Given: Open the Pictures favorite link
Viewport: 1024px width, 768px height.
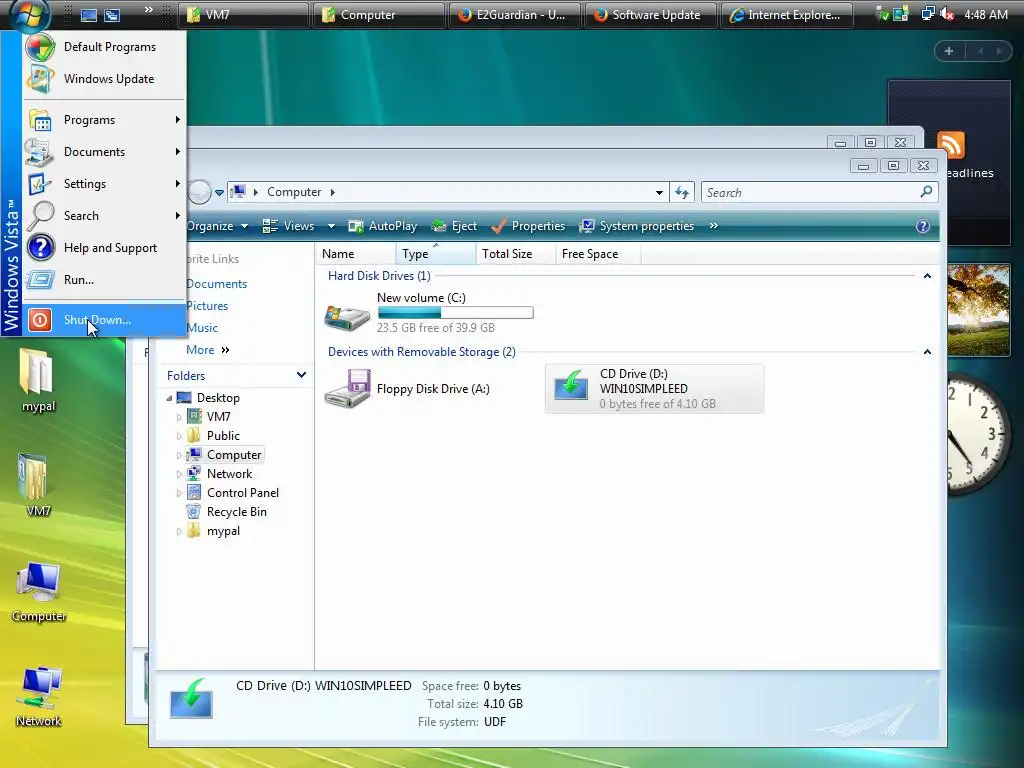Looking at the screenshot, I should [207, 306].
